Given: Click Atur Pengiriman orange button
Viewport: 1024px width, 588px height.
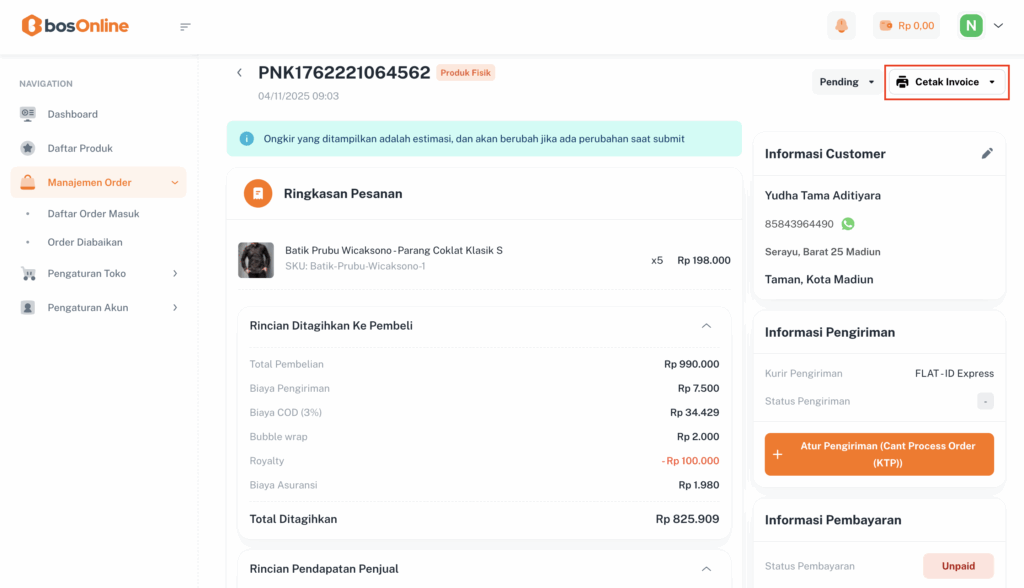Looking at the screenshot, I should (x=879, y=454).
